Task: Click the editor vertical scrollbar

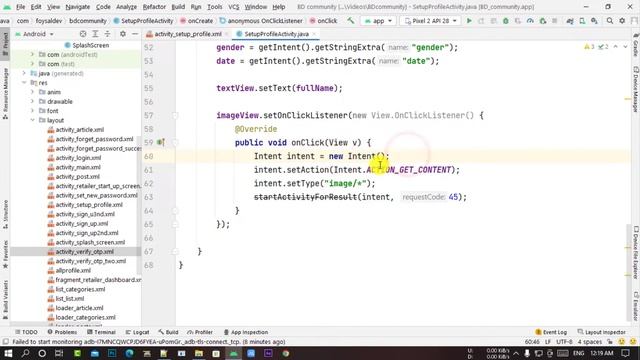Action: coord(628,273)
